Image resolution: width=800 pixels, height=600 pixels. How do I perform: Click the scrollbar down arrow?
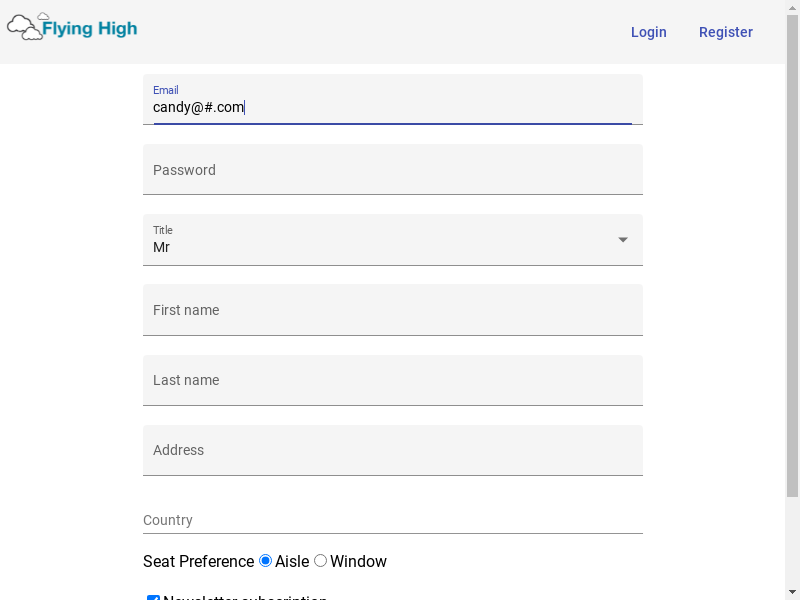tap(792, 593)
